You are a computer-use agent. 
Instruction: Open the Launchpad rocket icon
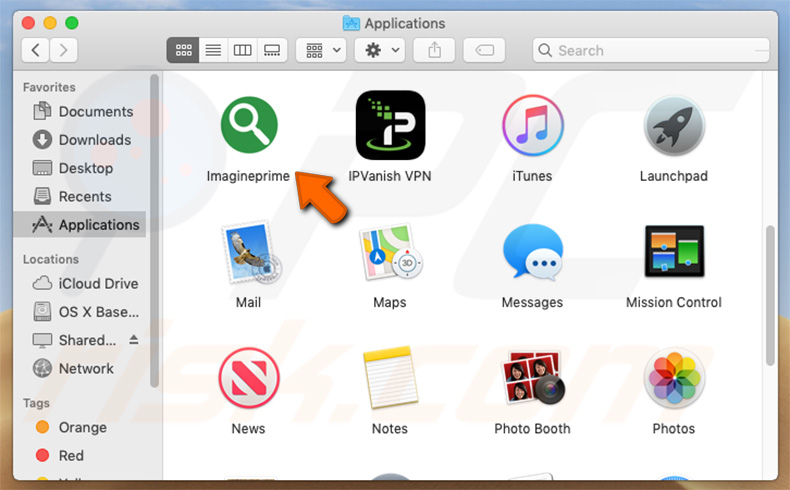(674, 125)
